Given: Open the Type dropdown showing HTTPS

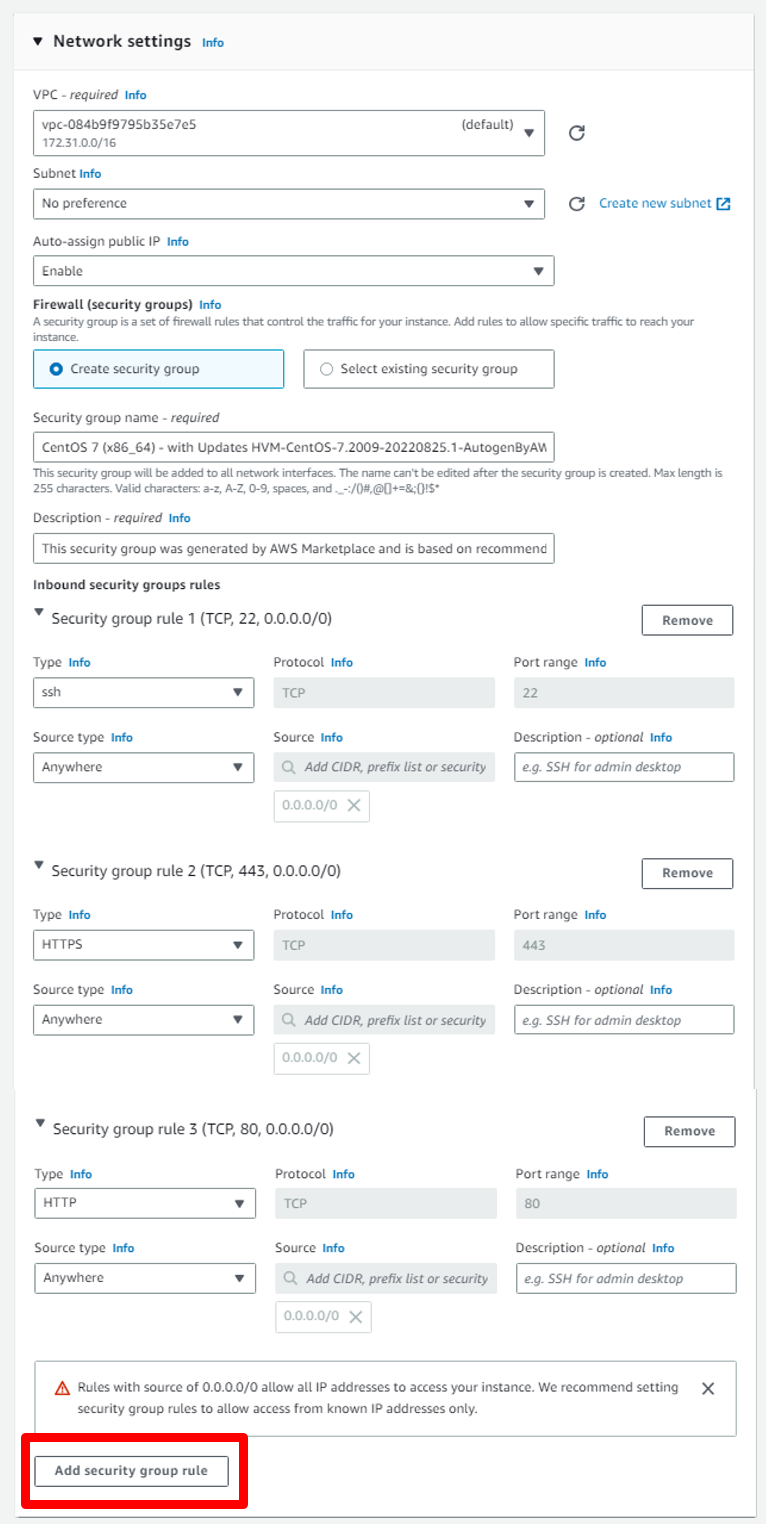Looking at the screenshot, I should pyautogui.click(x=143, y=944).
